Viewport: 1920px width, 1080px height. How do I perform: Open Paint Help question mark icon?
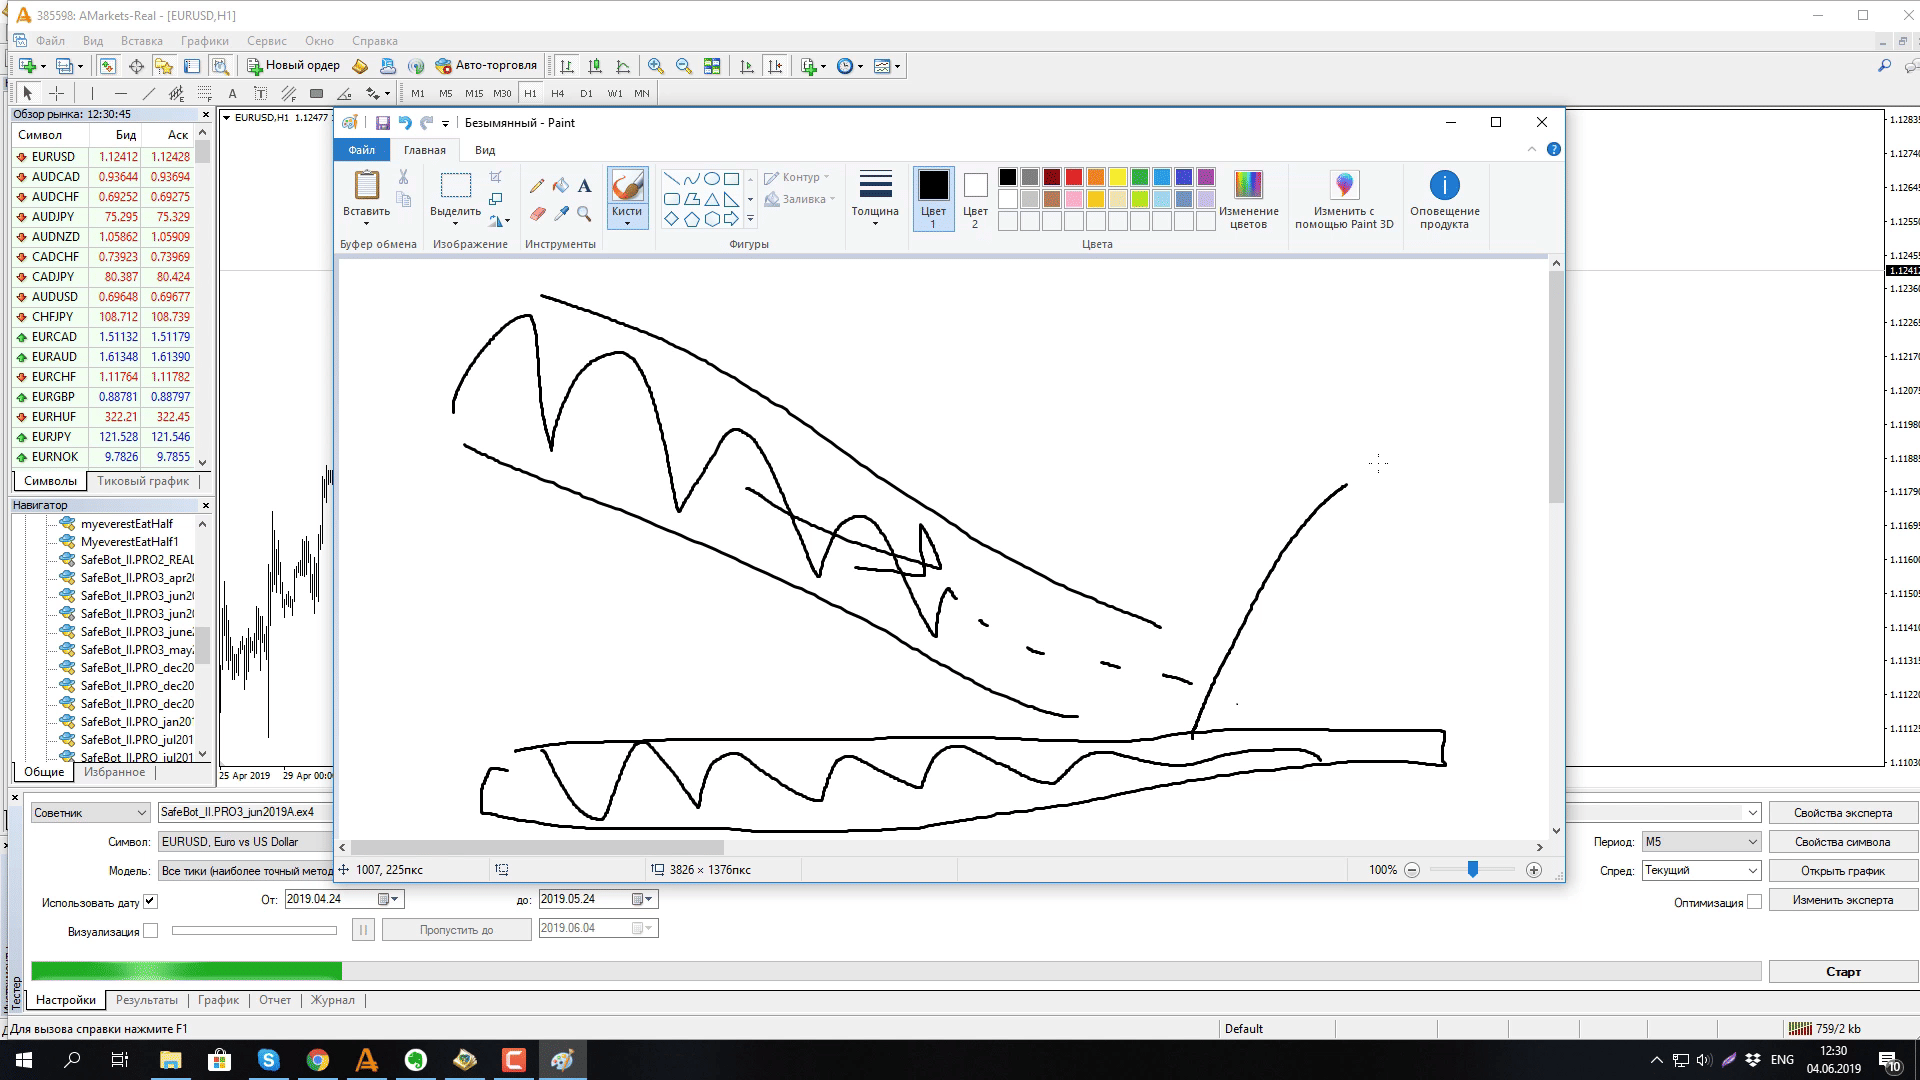coord(1553,149)
